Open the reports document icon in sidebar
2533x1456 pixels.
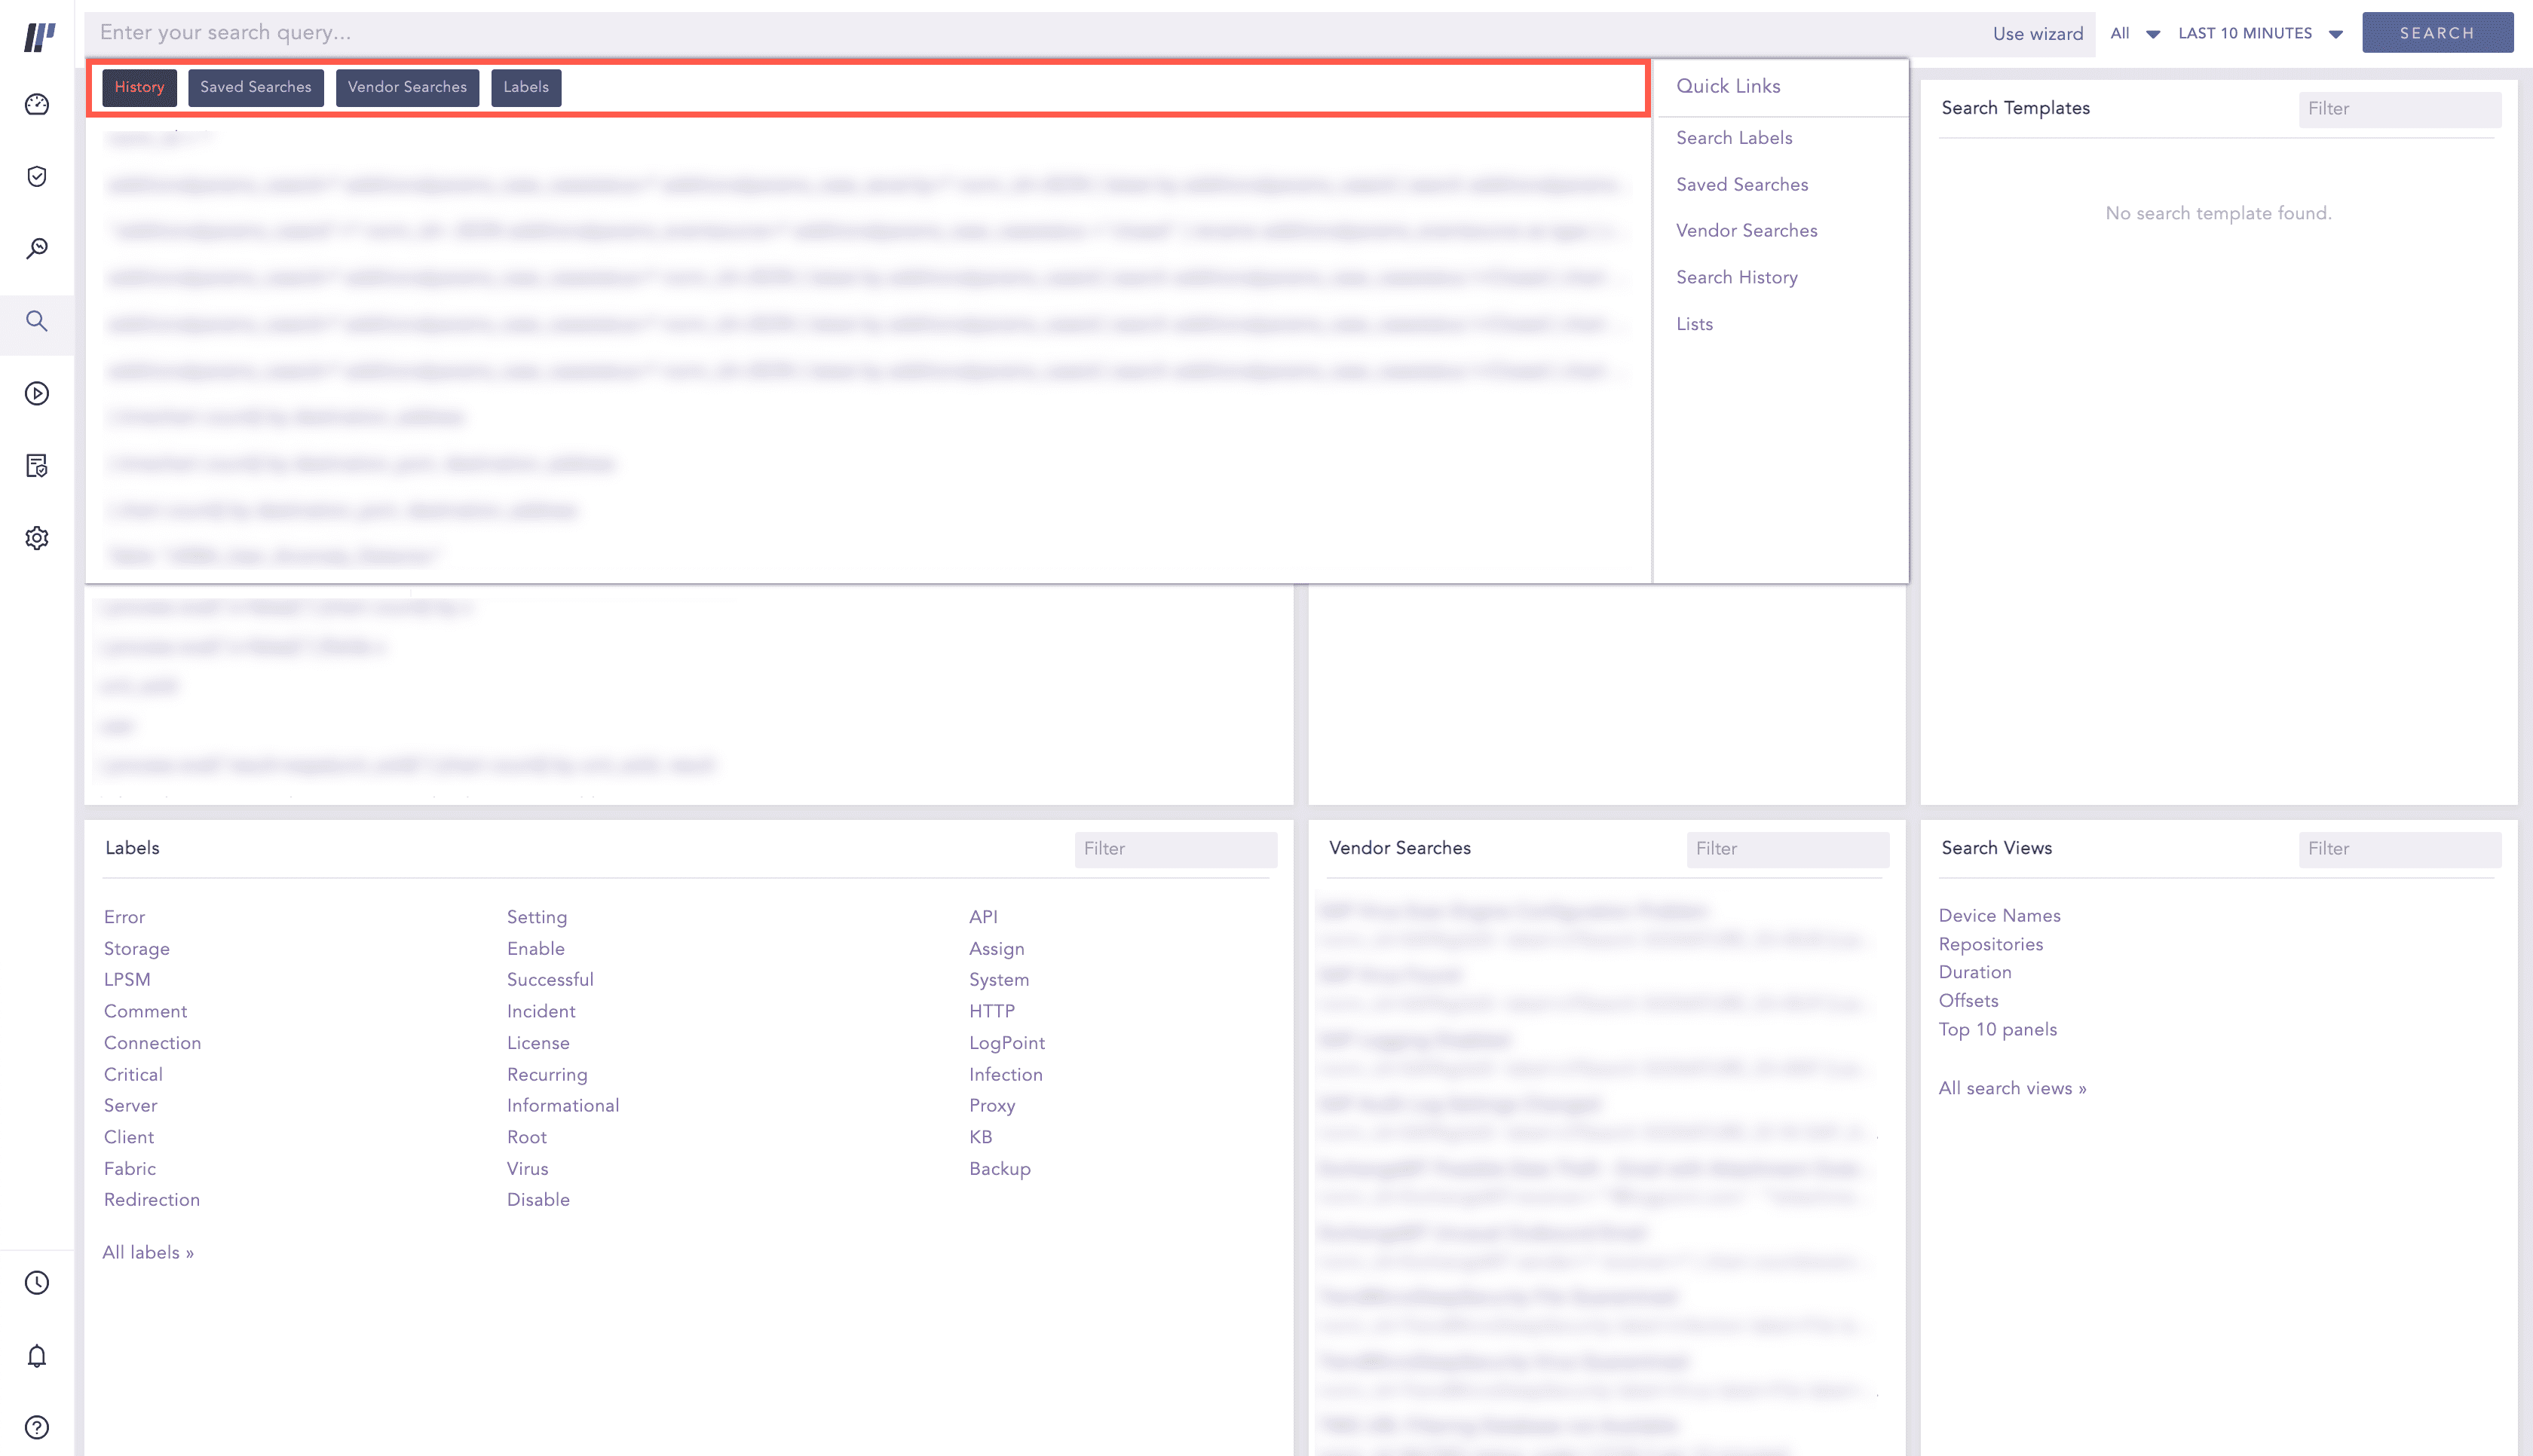pyautogui.click(x=36, y=466)
